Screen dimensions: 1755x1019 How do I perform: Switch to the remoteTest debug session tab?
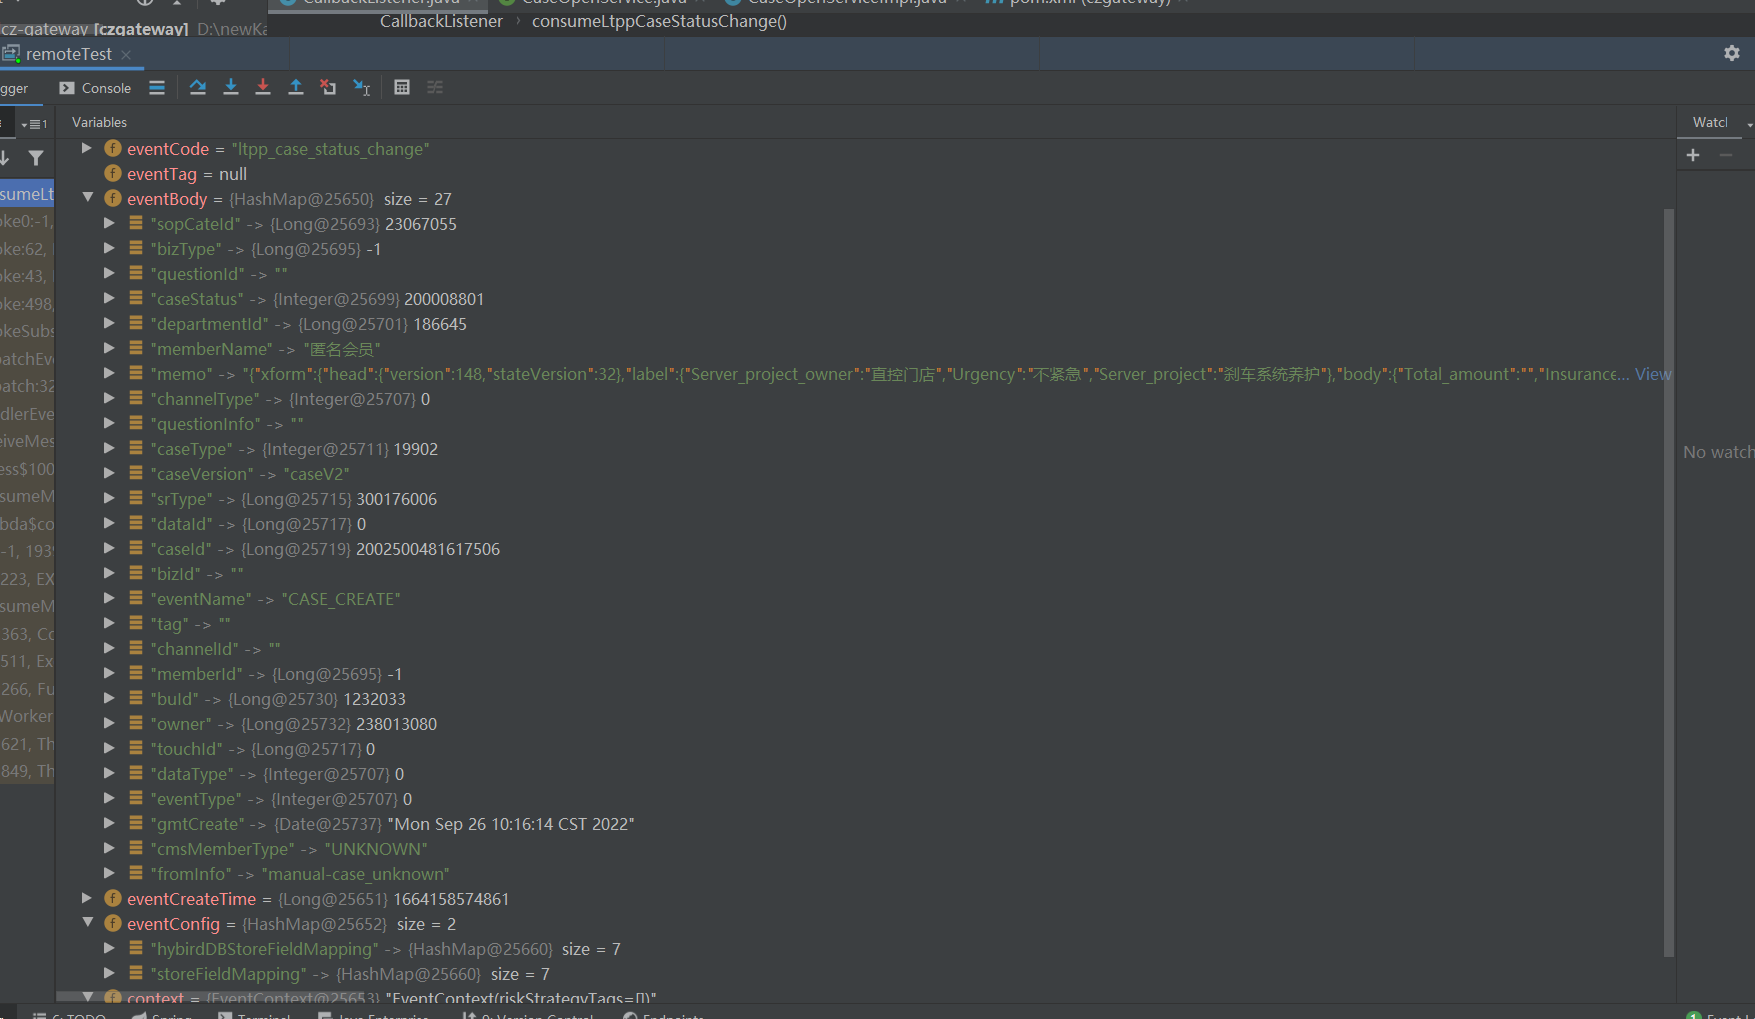68,54
